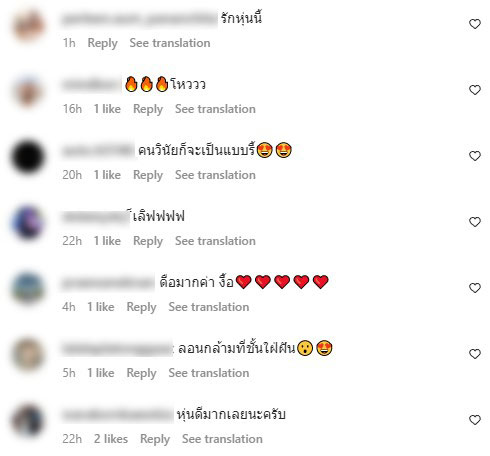490x456 pixels.
Task: Reply to the comment with 2 likes
Action: tap(155, 439)
